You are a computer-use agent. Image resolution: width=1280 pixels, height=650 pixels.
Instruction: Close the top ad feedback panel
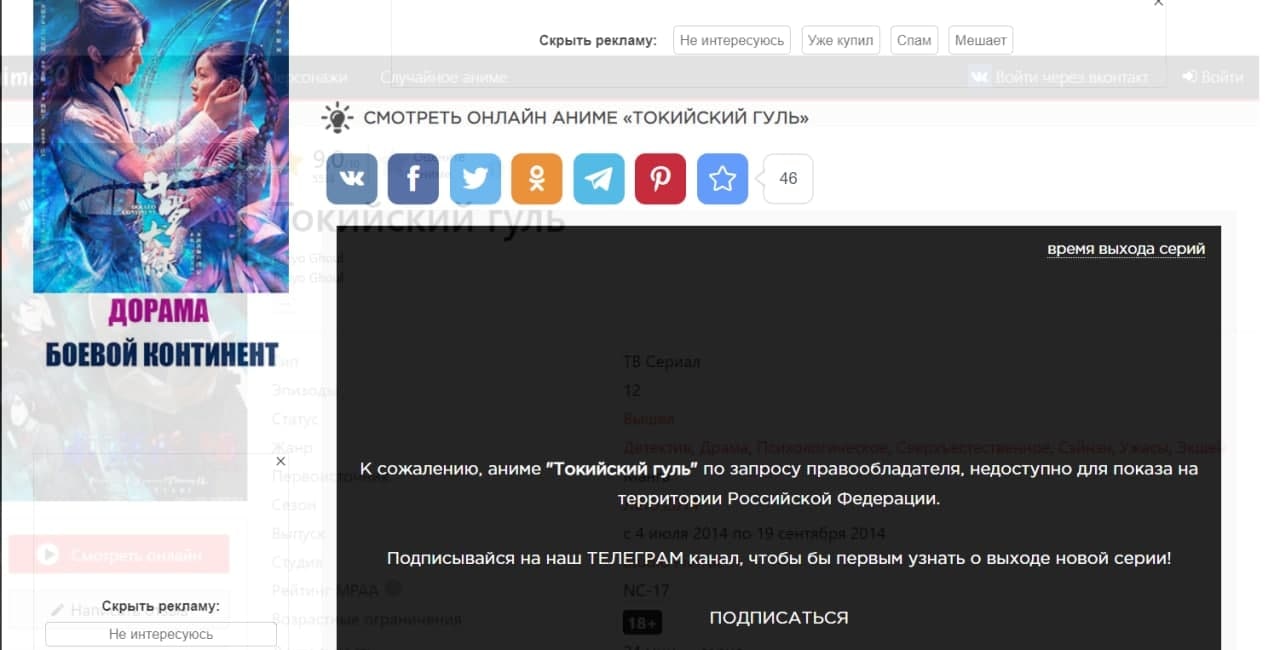(x=1158, y=3)
